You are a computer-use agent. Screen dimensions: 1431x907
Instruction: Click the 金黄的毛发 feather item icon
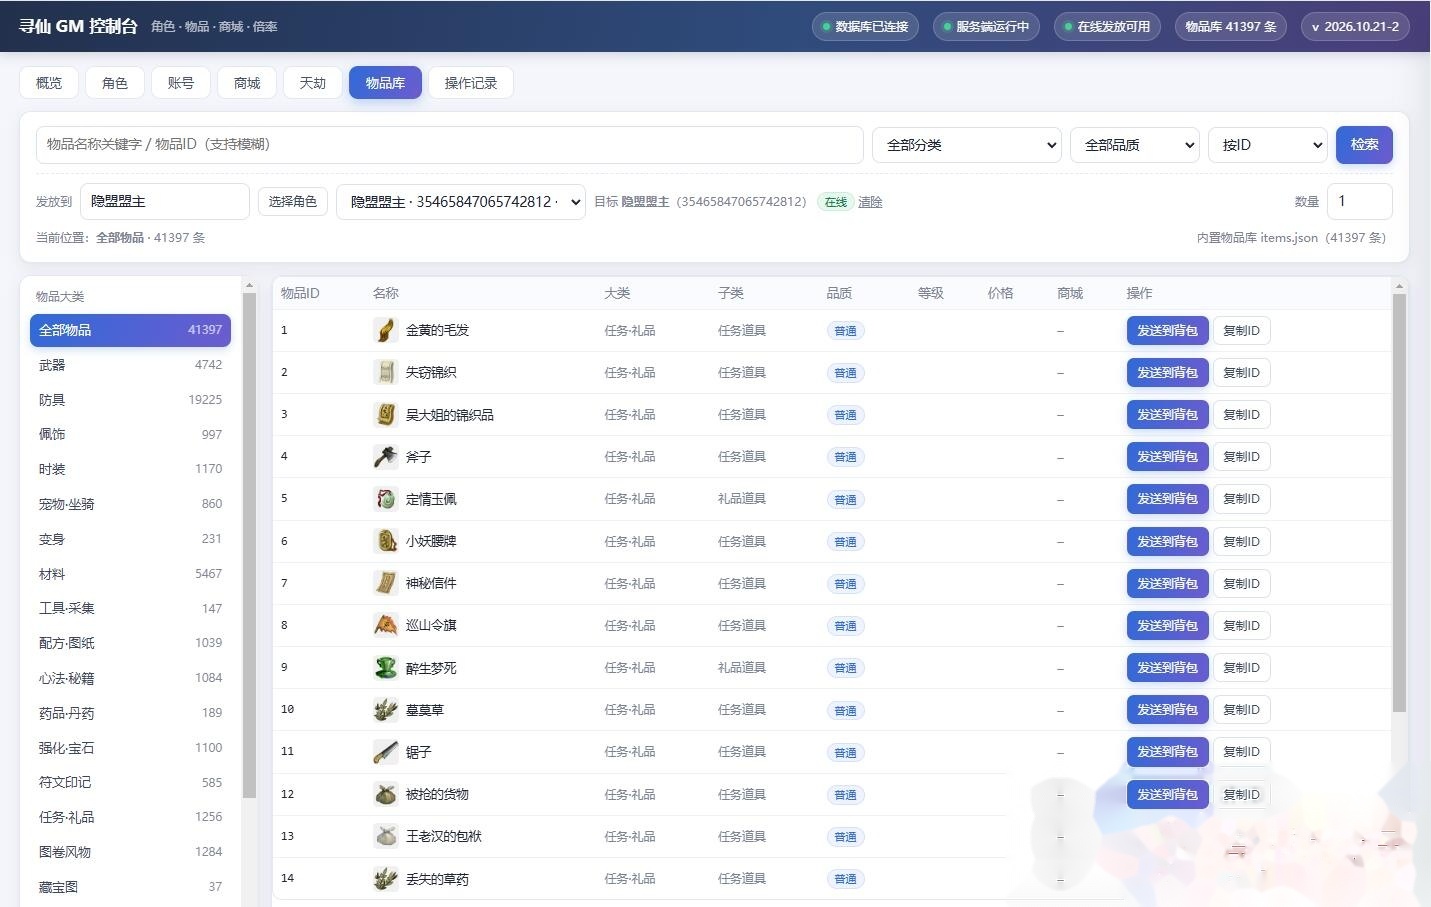pyautogui.click(x=385, y=330)
